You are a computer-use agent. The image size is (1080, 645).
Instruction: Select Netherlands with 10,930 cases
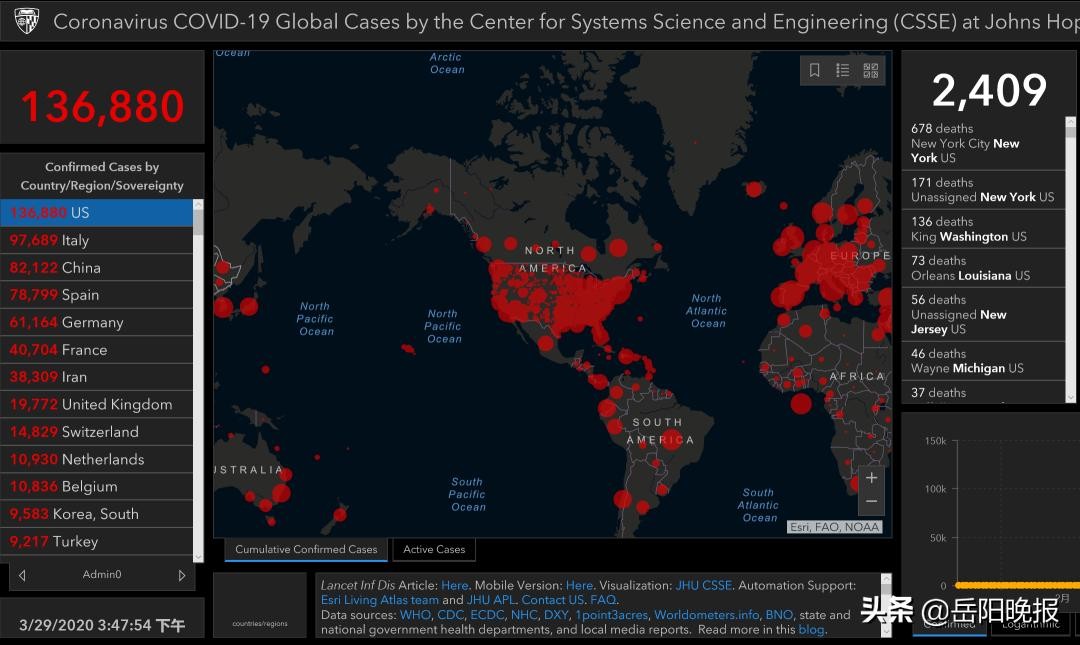(x=96, y=459)
